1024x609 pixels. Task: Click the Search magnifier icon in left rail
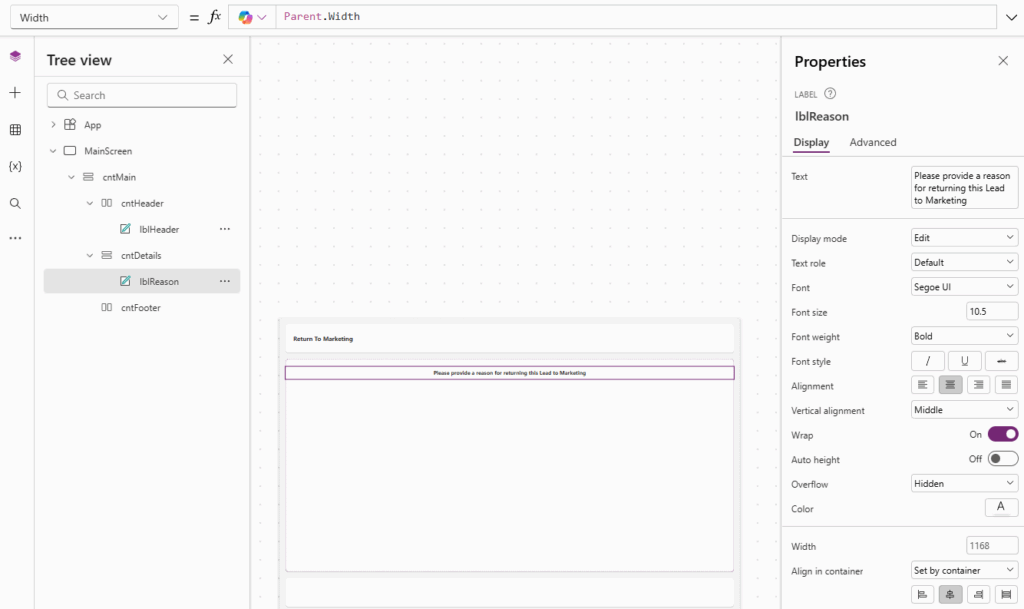(15, 203)
